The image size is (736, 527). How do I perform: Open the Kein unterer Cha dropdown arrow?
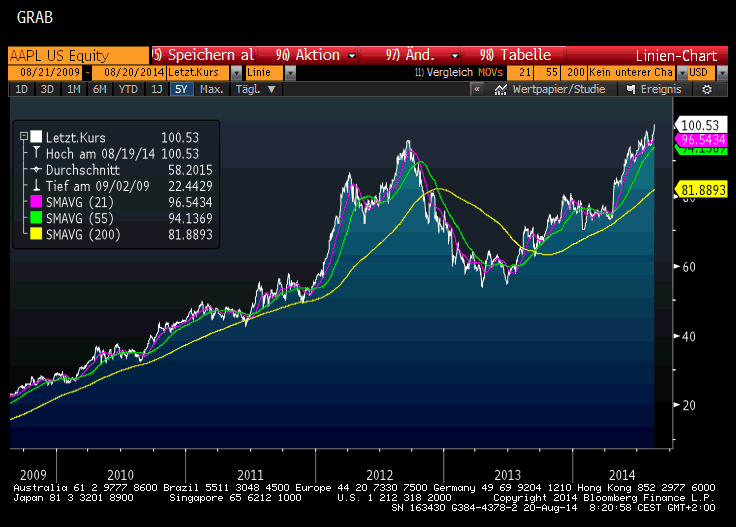[x=682, y=73]
